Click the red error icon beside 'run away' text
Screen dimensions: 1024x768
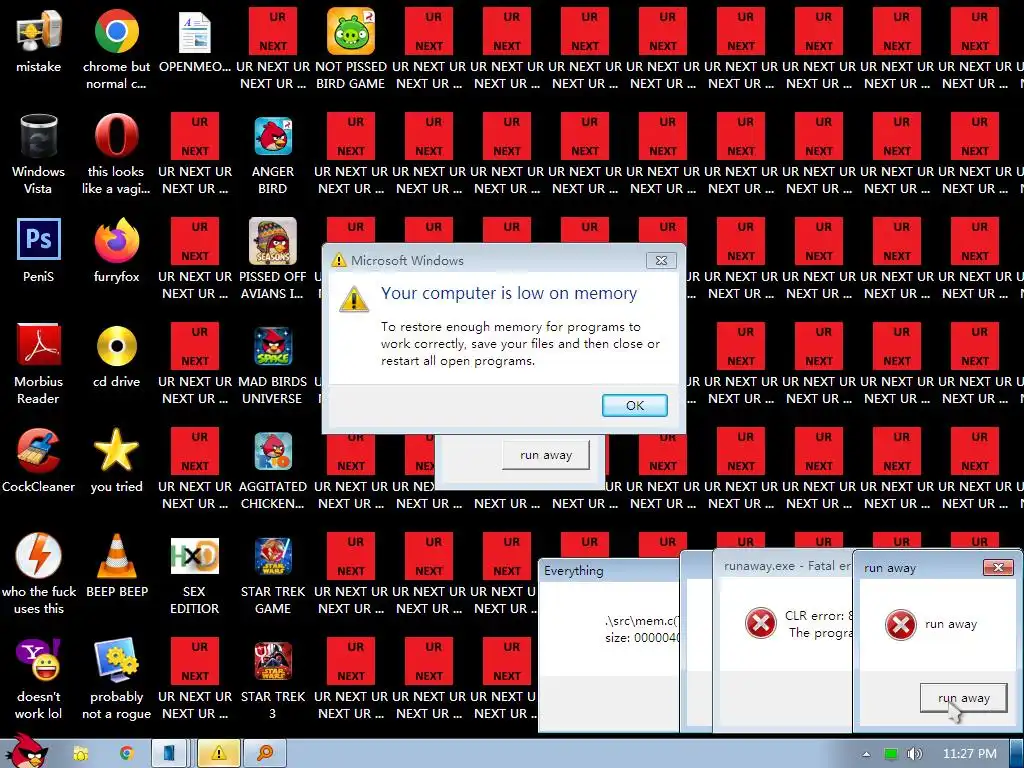pos(901,625)
